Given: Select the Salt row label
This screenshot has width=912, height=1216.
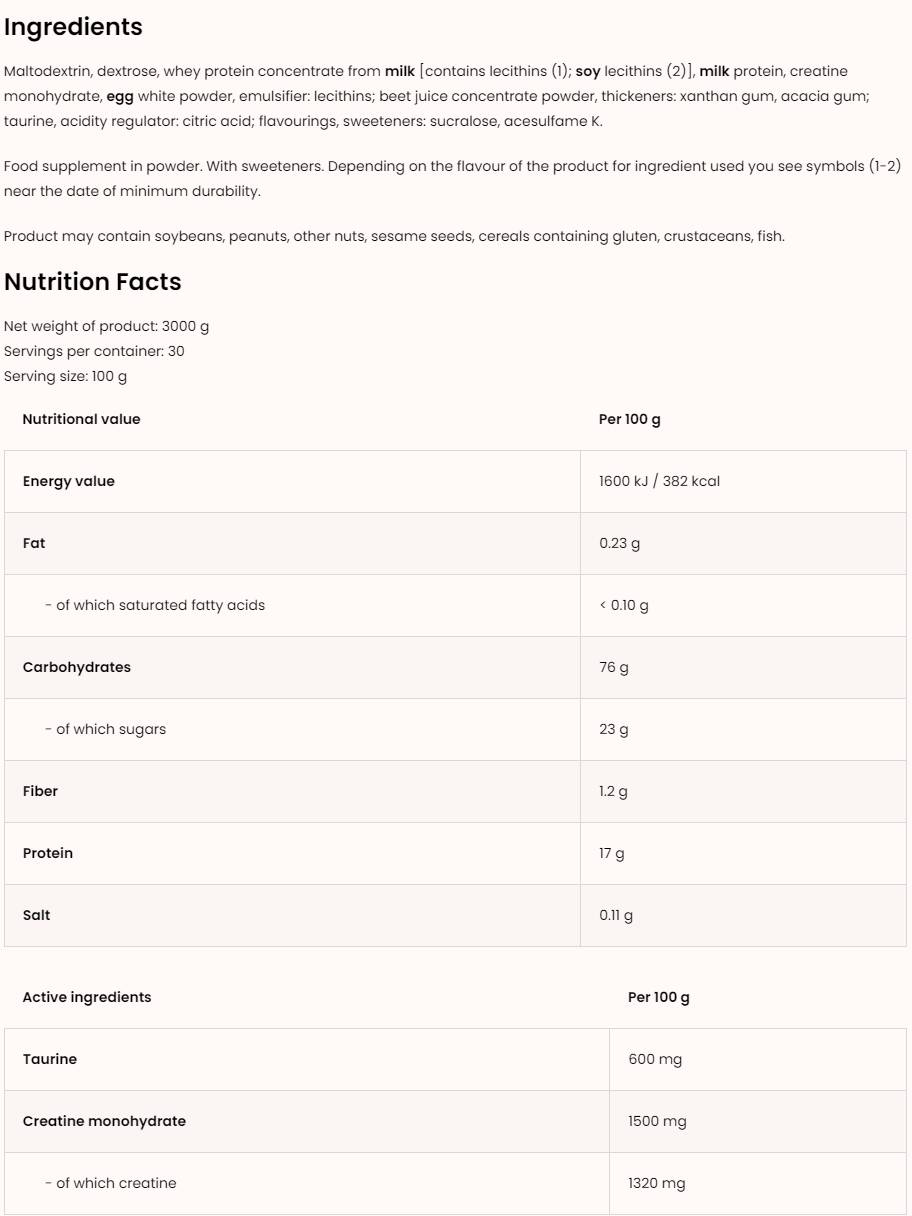Looking at the screenshot, I should point(37,915).
